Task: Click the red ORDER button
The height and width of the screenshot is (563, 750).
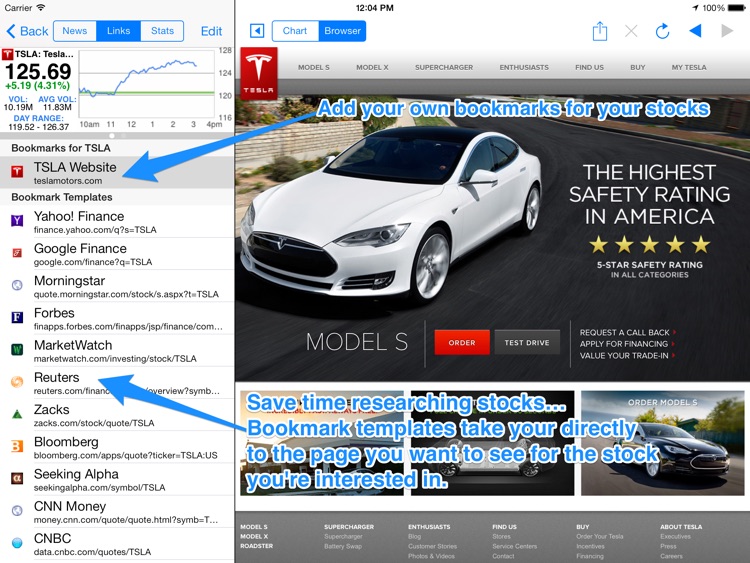Action: tap(462, 343)
